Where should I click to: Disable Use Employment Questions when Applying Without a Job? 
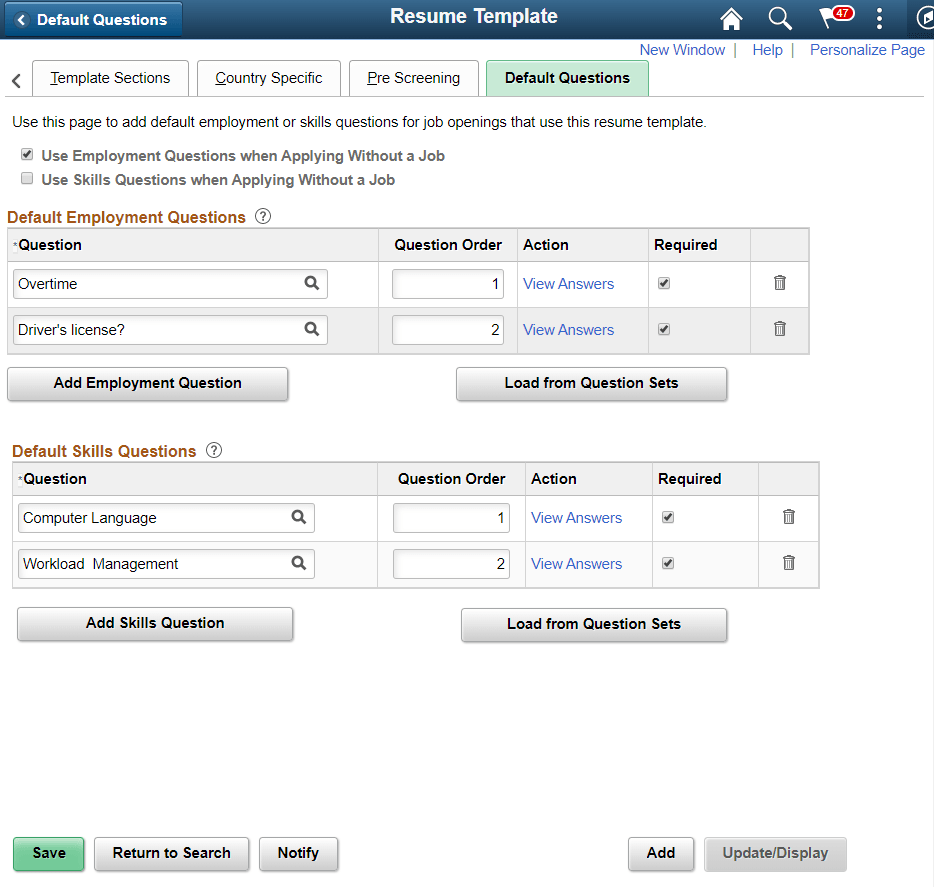pyautogui.click(x=27, y=154)
